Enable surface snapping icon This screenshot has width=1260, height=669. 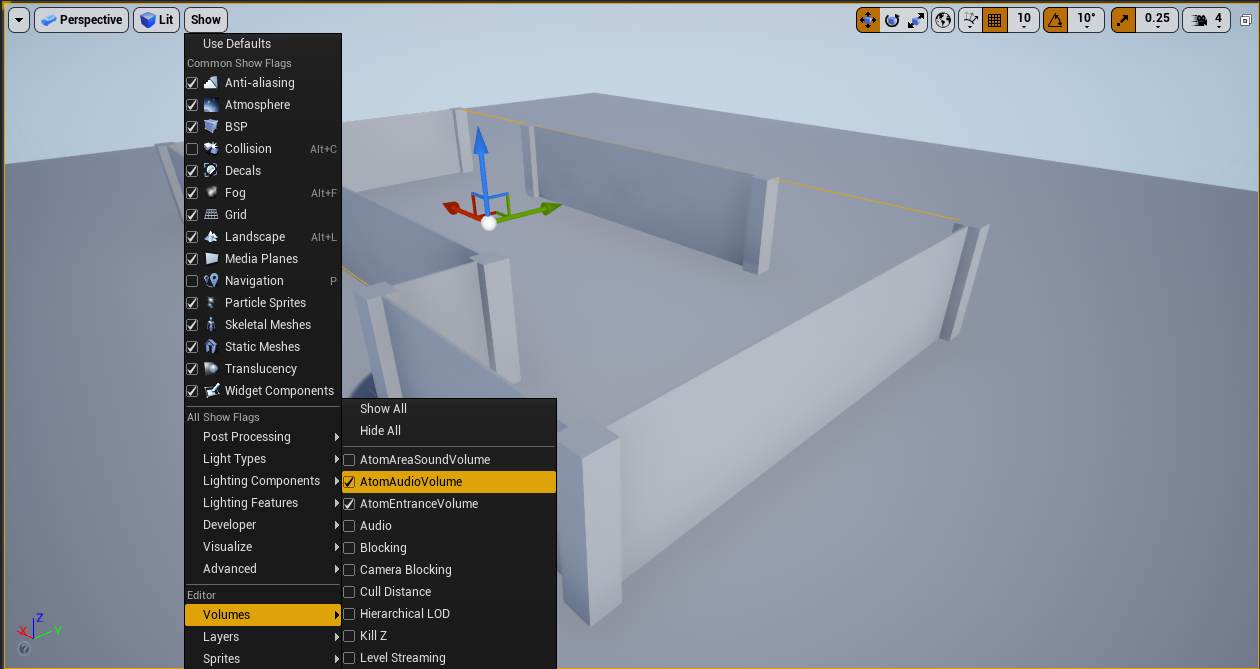pos(969,19)
